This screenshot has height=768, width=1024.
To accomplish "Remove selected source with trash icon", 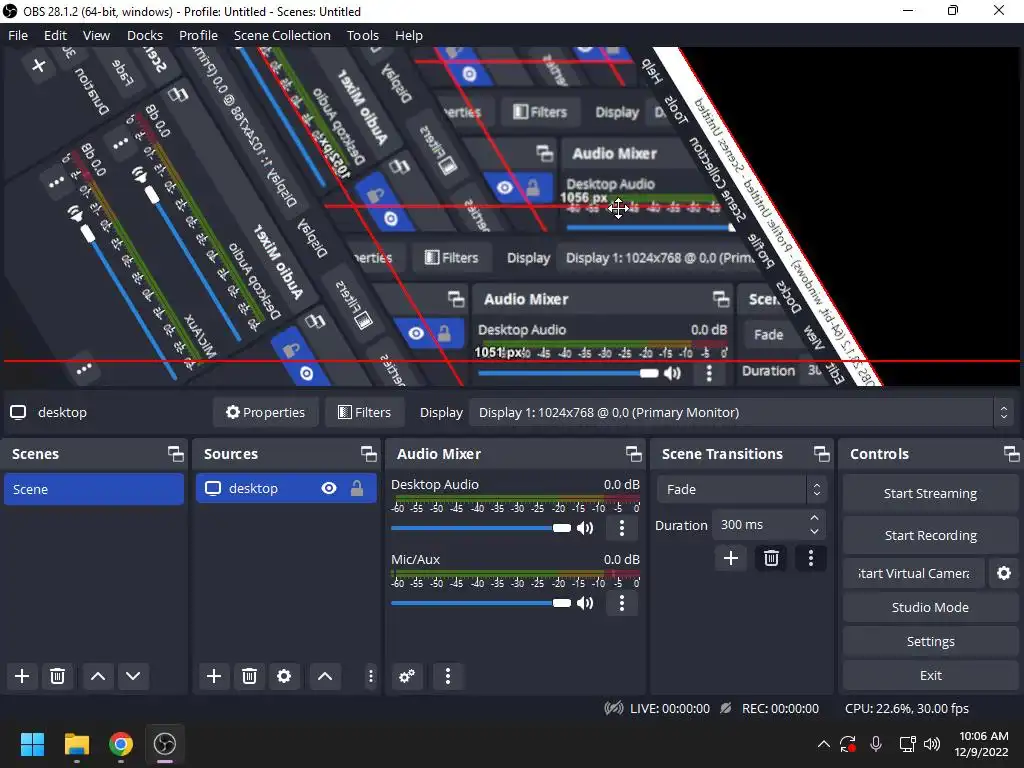I will (249, 676).
